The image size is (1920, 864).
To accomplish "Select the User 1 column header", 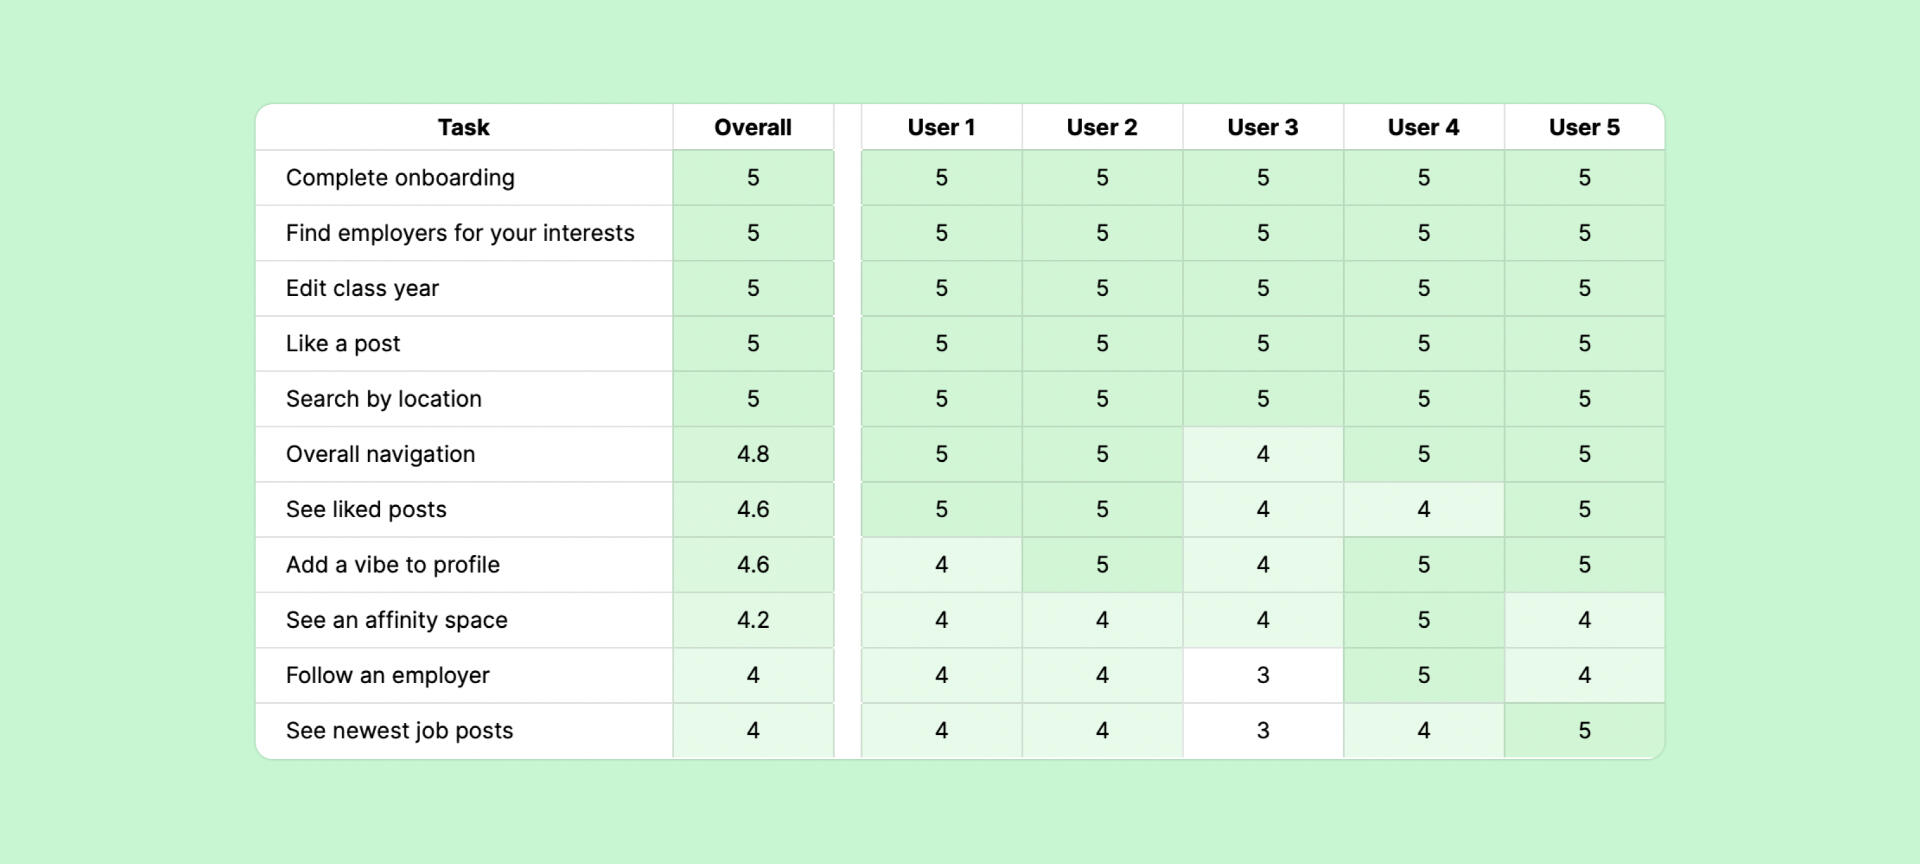I will pos(941,128).
